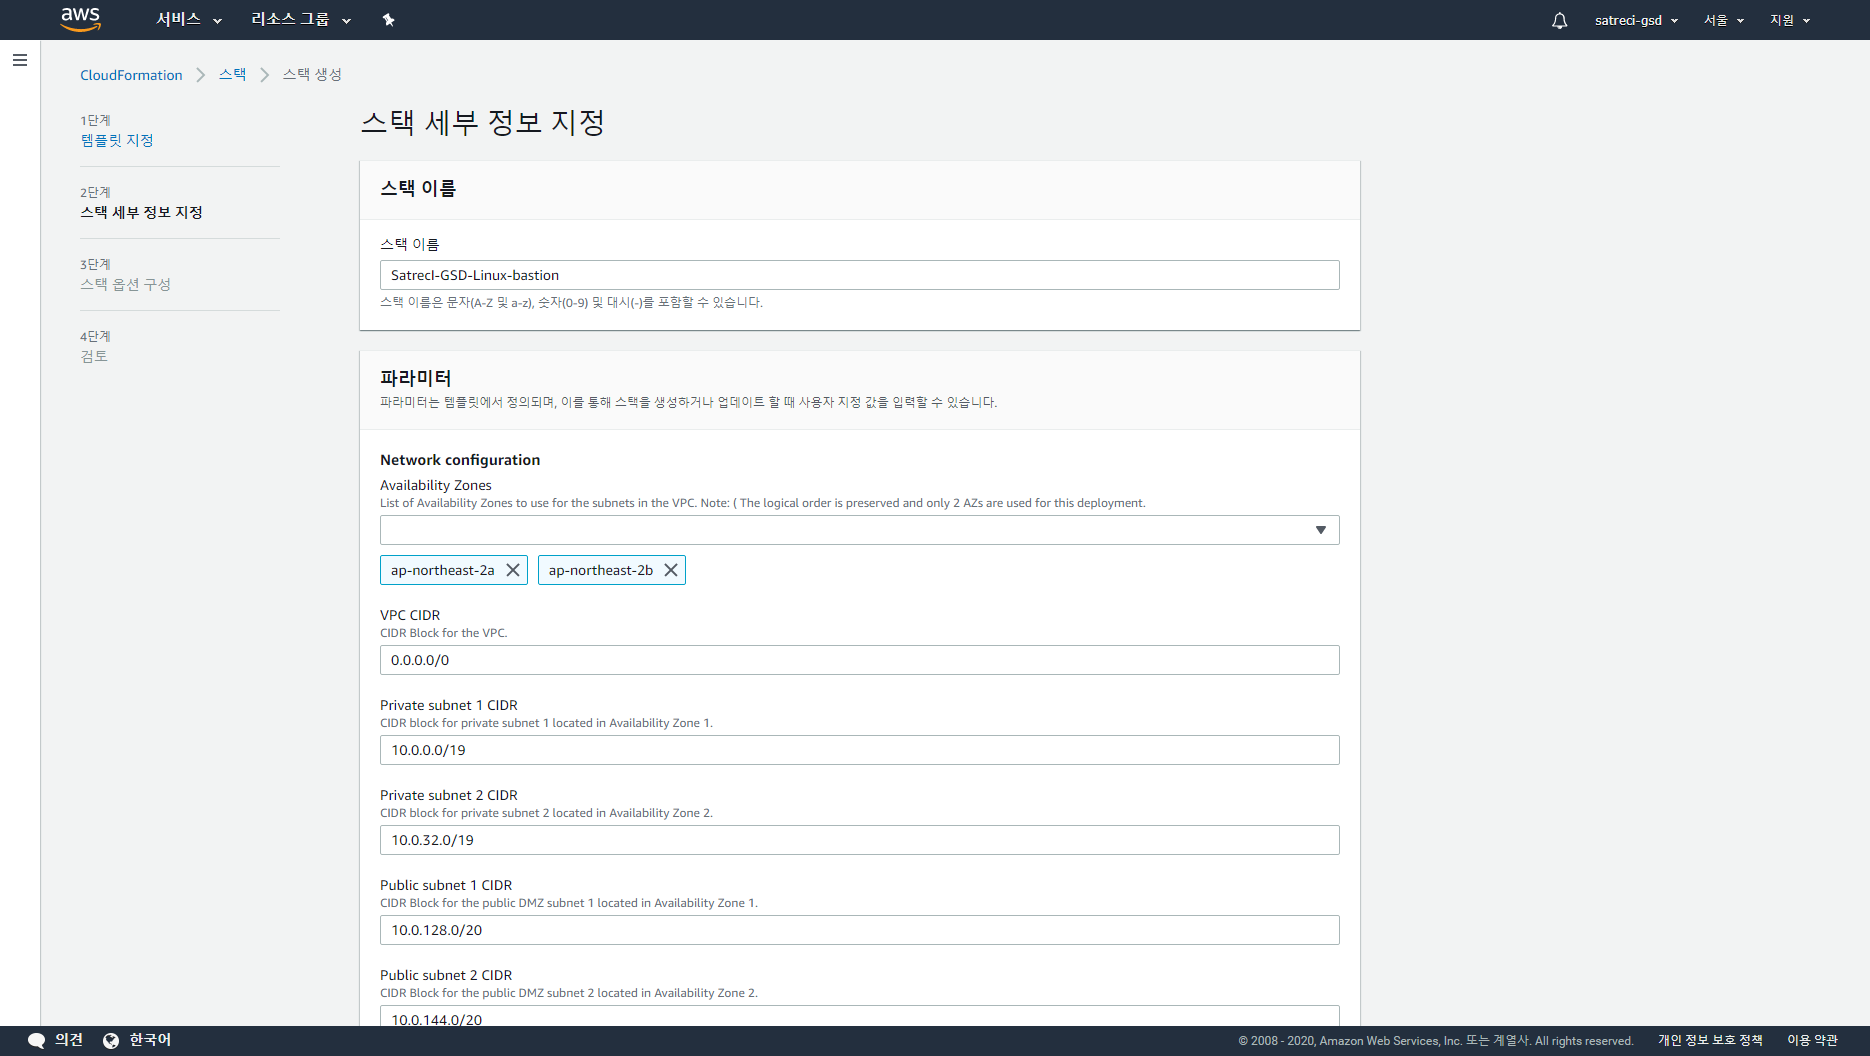The image size is (1870, 1056).
Task: Go back to step 1 템플릿 지정
Action: pyautogui.click(x=117, y=140)
